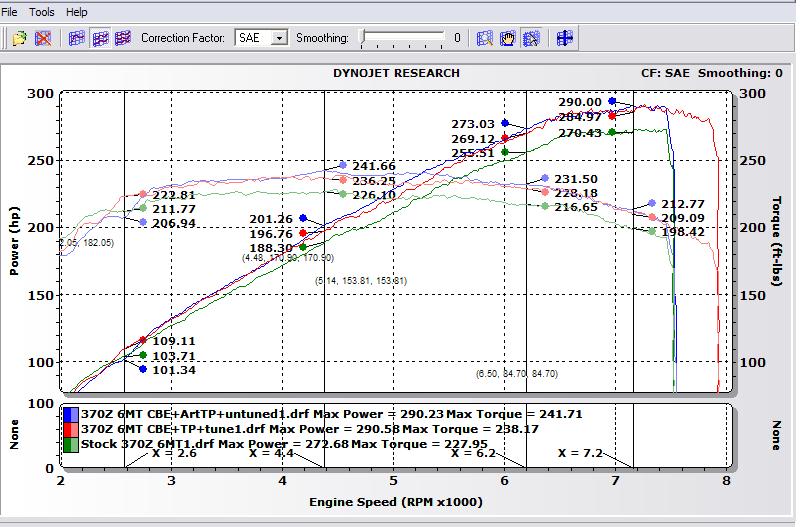Open the Help menu
The width and height of the screenshot is (800, 527).
tap(77, 12)
